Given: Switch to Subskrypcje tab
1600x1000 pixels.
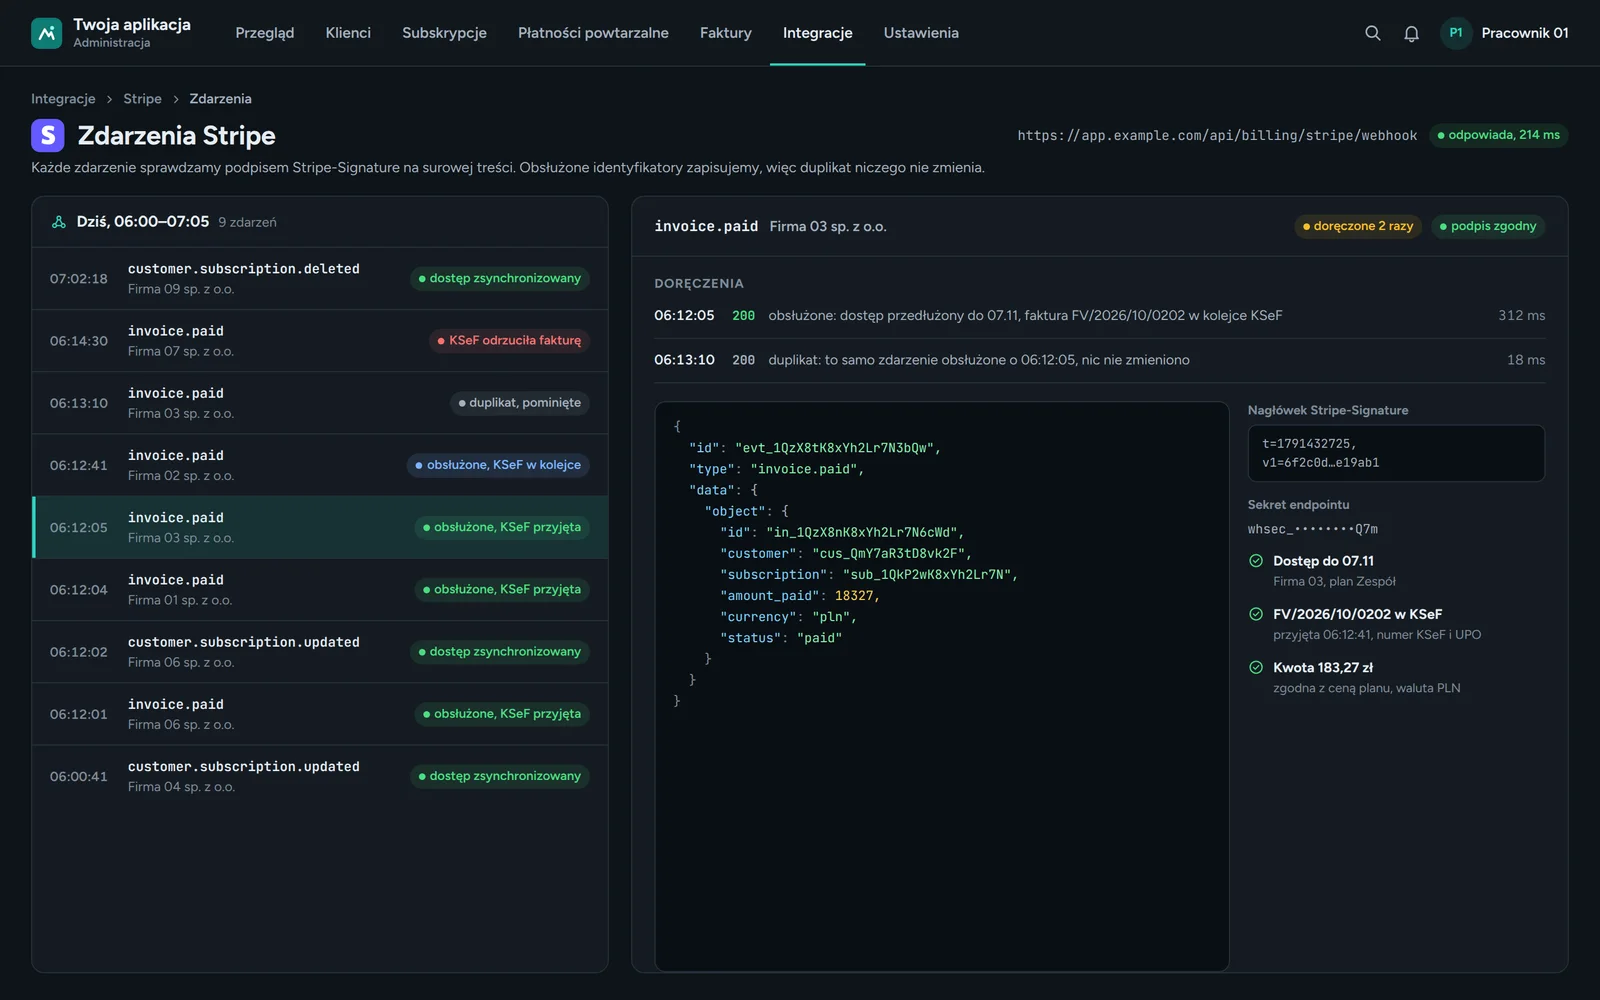Looking at the screenshot, I should [444, 33].
